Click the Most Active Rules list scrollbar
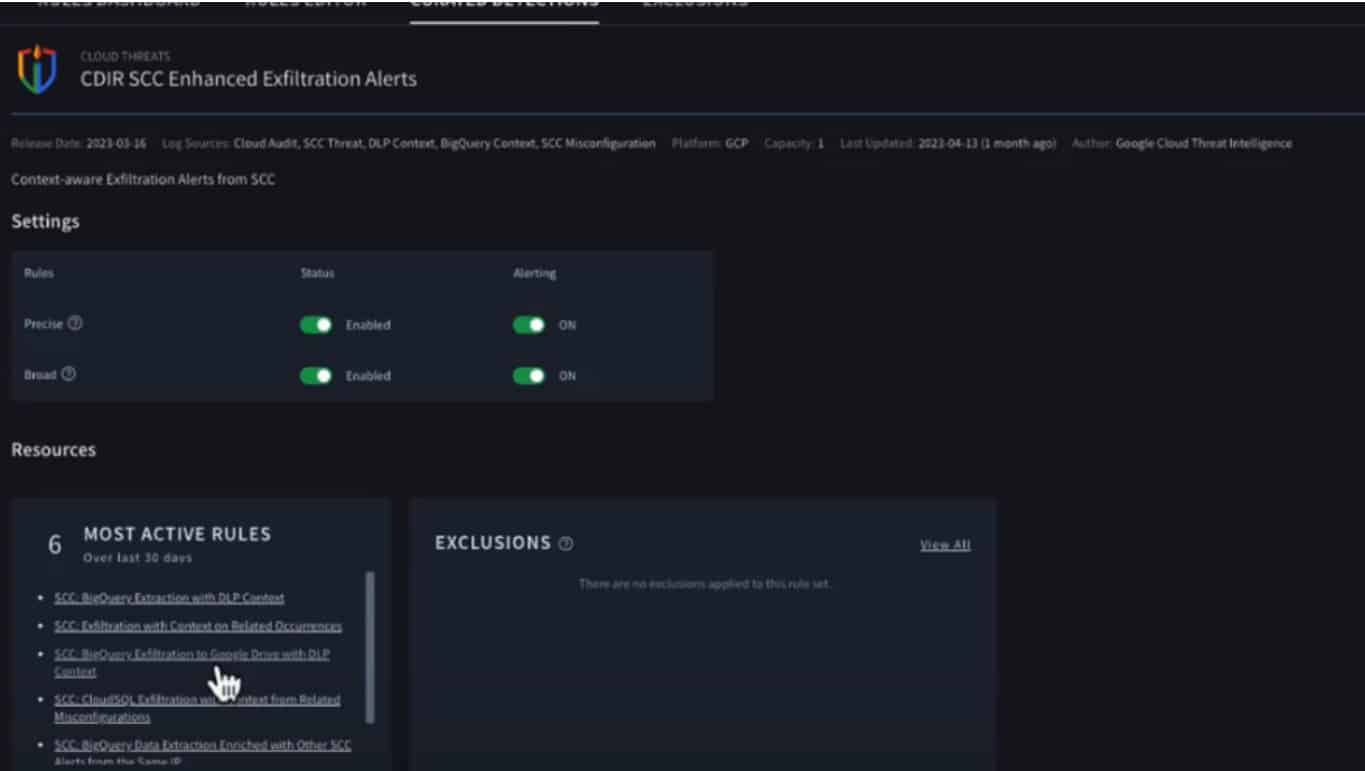 pyautogui.click(x=370, y=647)
